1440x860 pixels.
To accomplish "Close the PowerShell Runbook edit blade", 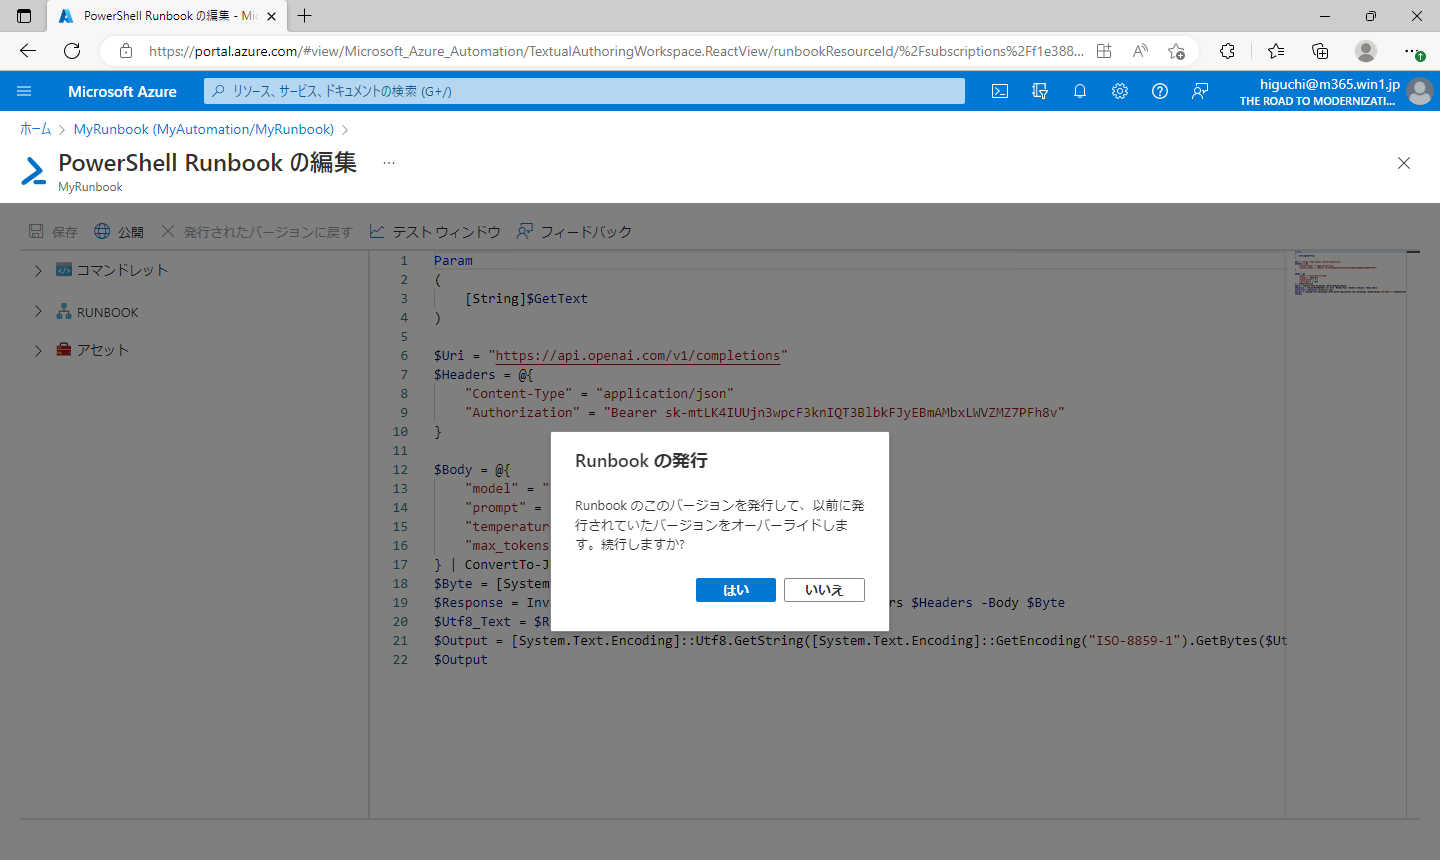I will pos(1404,163).
